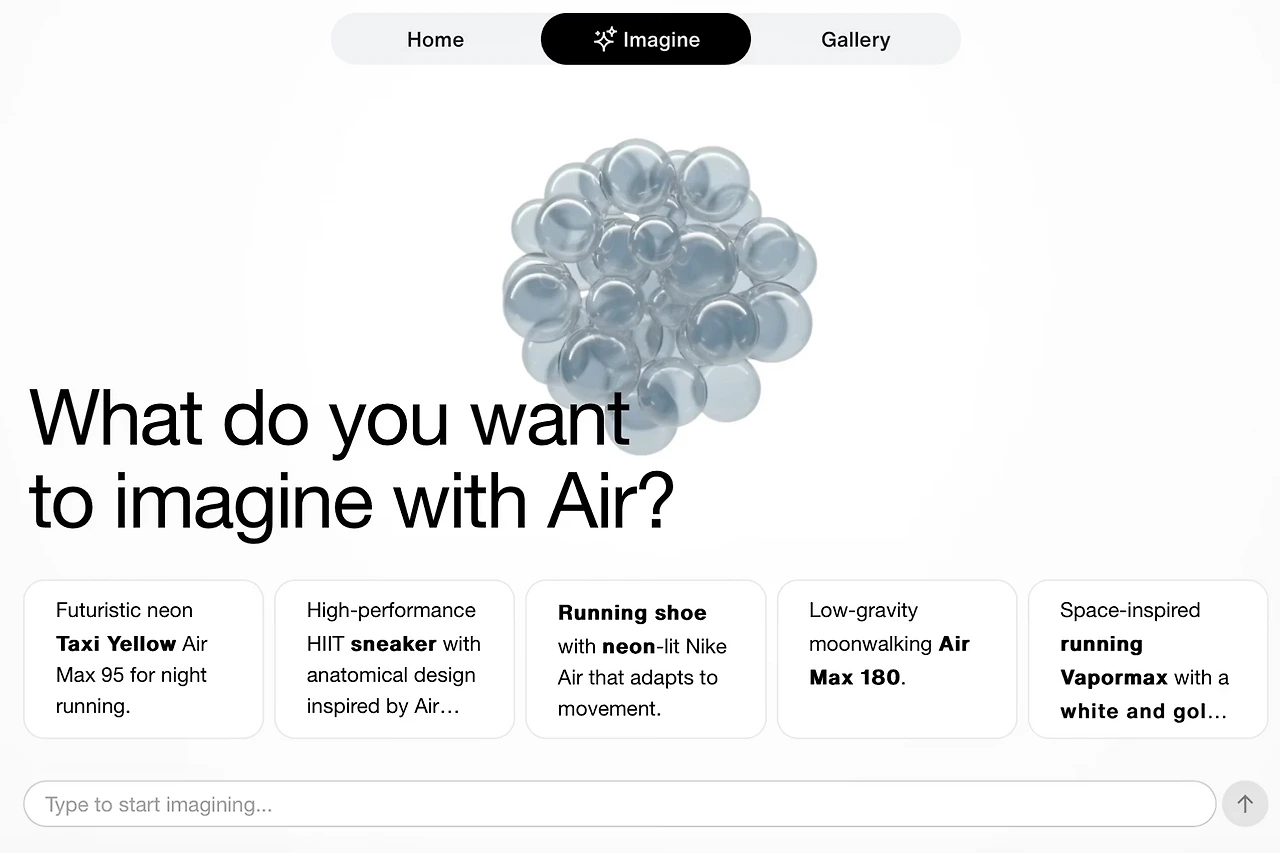Click the bold 'sneaker' keyword

click(x=393, y=643)
